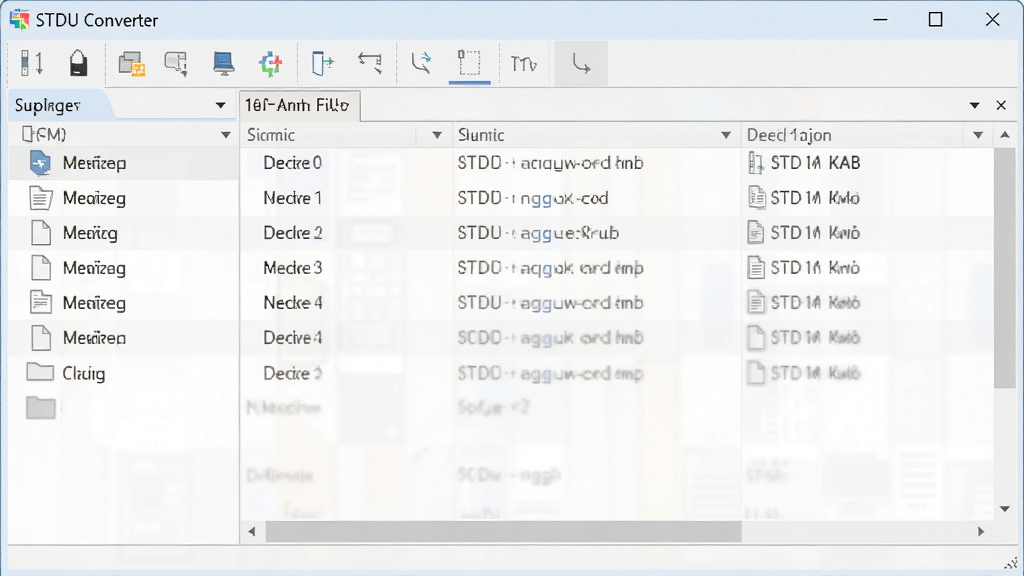The width and height of the screenshot is (1024, 576).
Task: Select the 'Mecire 3' row cell
Action: (x=293, y=268)
